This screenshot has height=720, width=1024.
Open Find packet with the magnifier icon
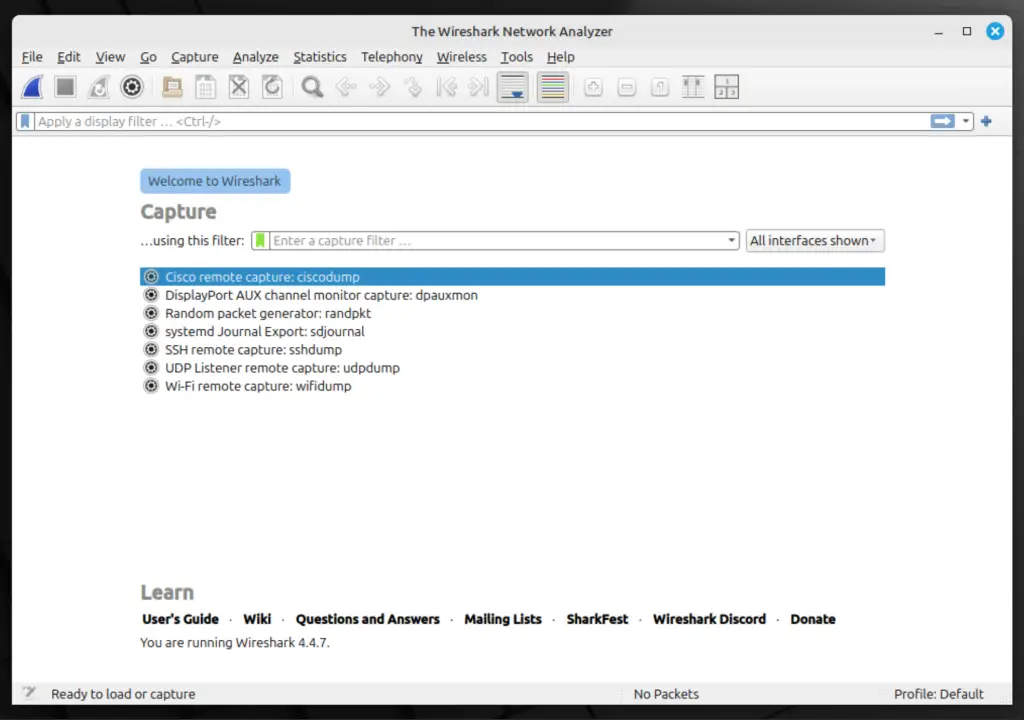[311, 87]
